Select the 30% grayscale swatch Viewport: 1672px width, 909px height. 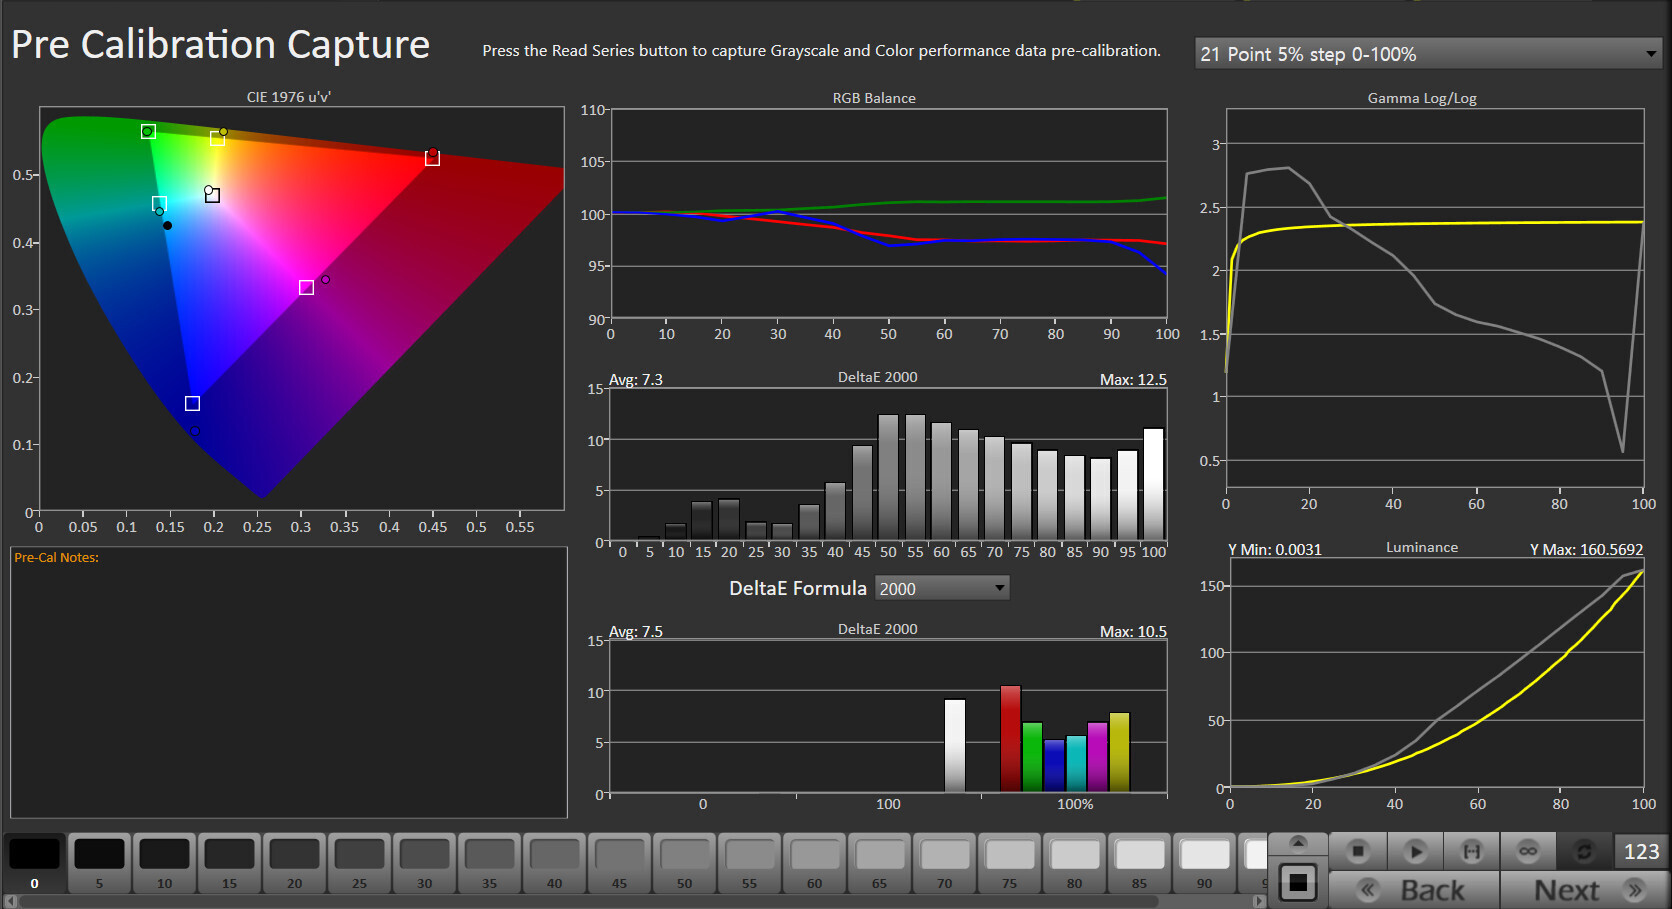pos(425,862)
